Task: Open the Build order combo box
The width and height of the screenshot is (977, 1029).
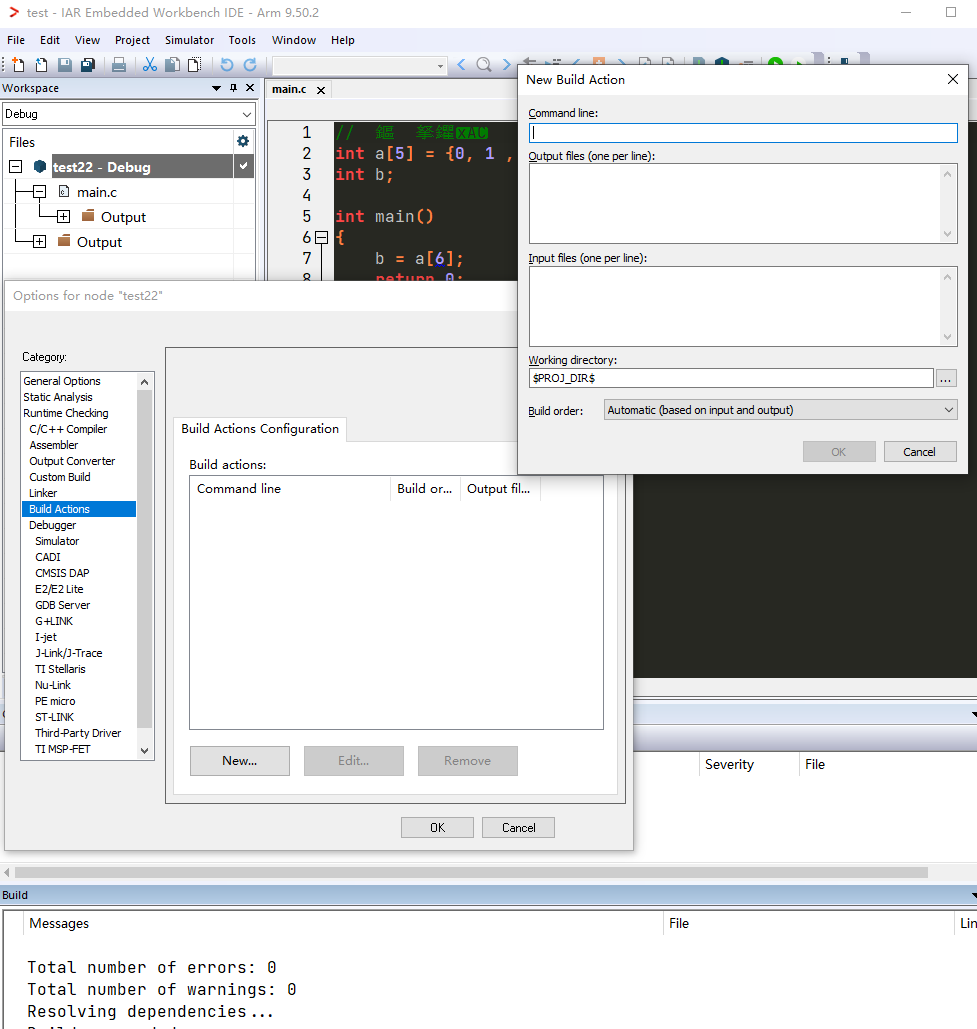Action: pos(780,410)
